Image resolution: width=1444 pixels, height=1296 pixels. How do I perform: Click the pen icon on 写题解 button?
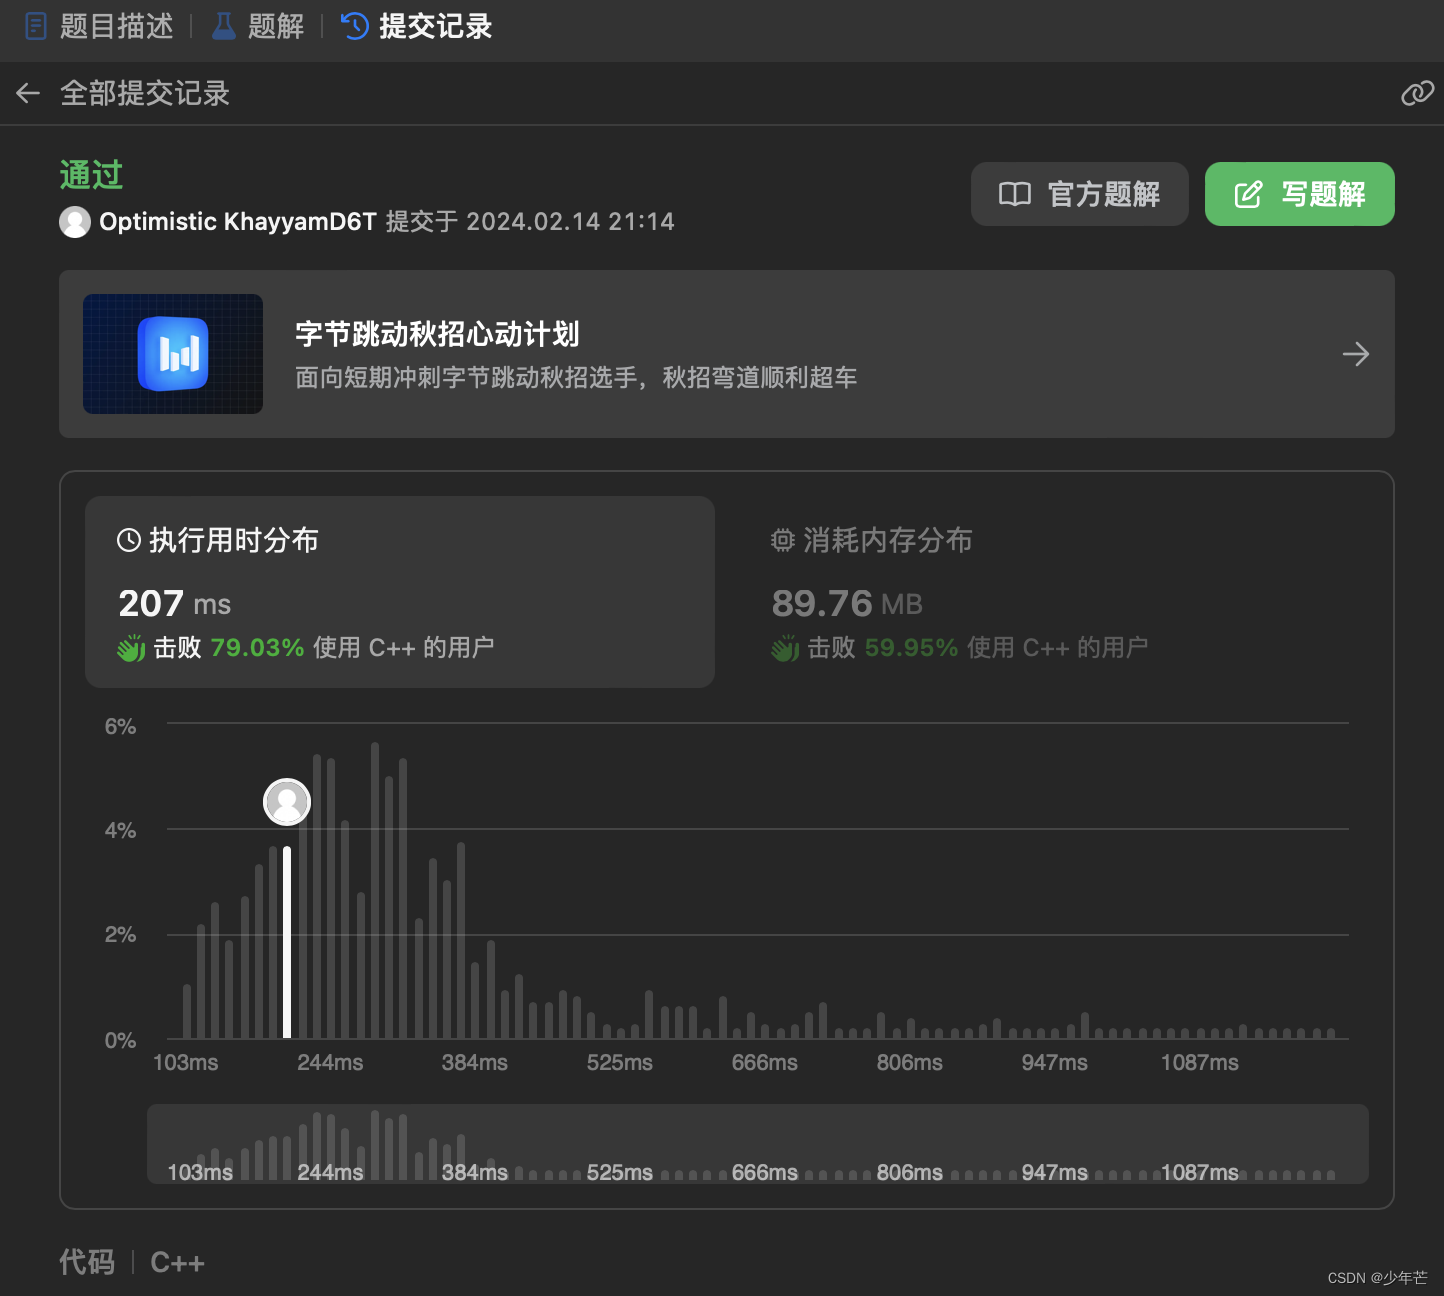[1247, 194]
